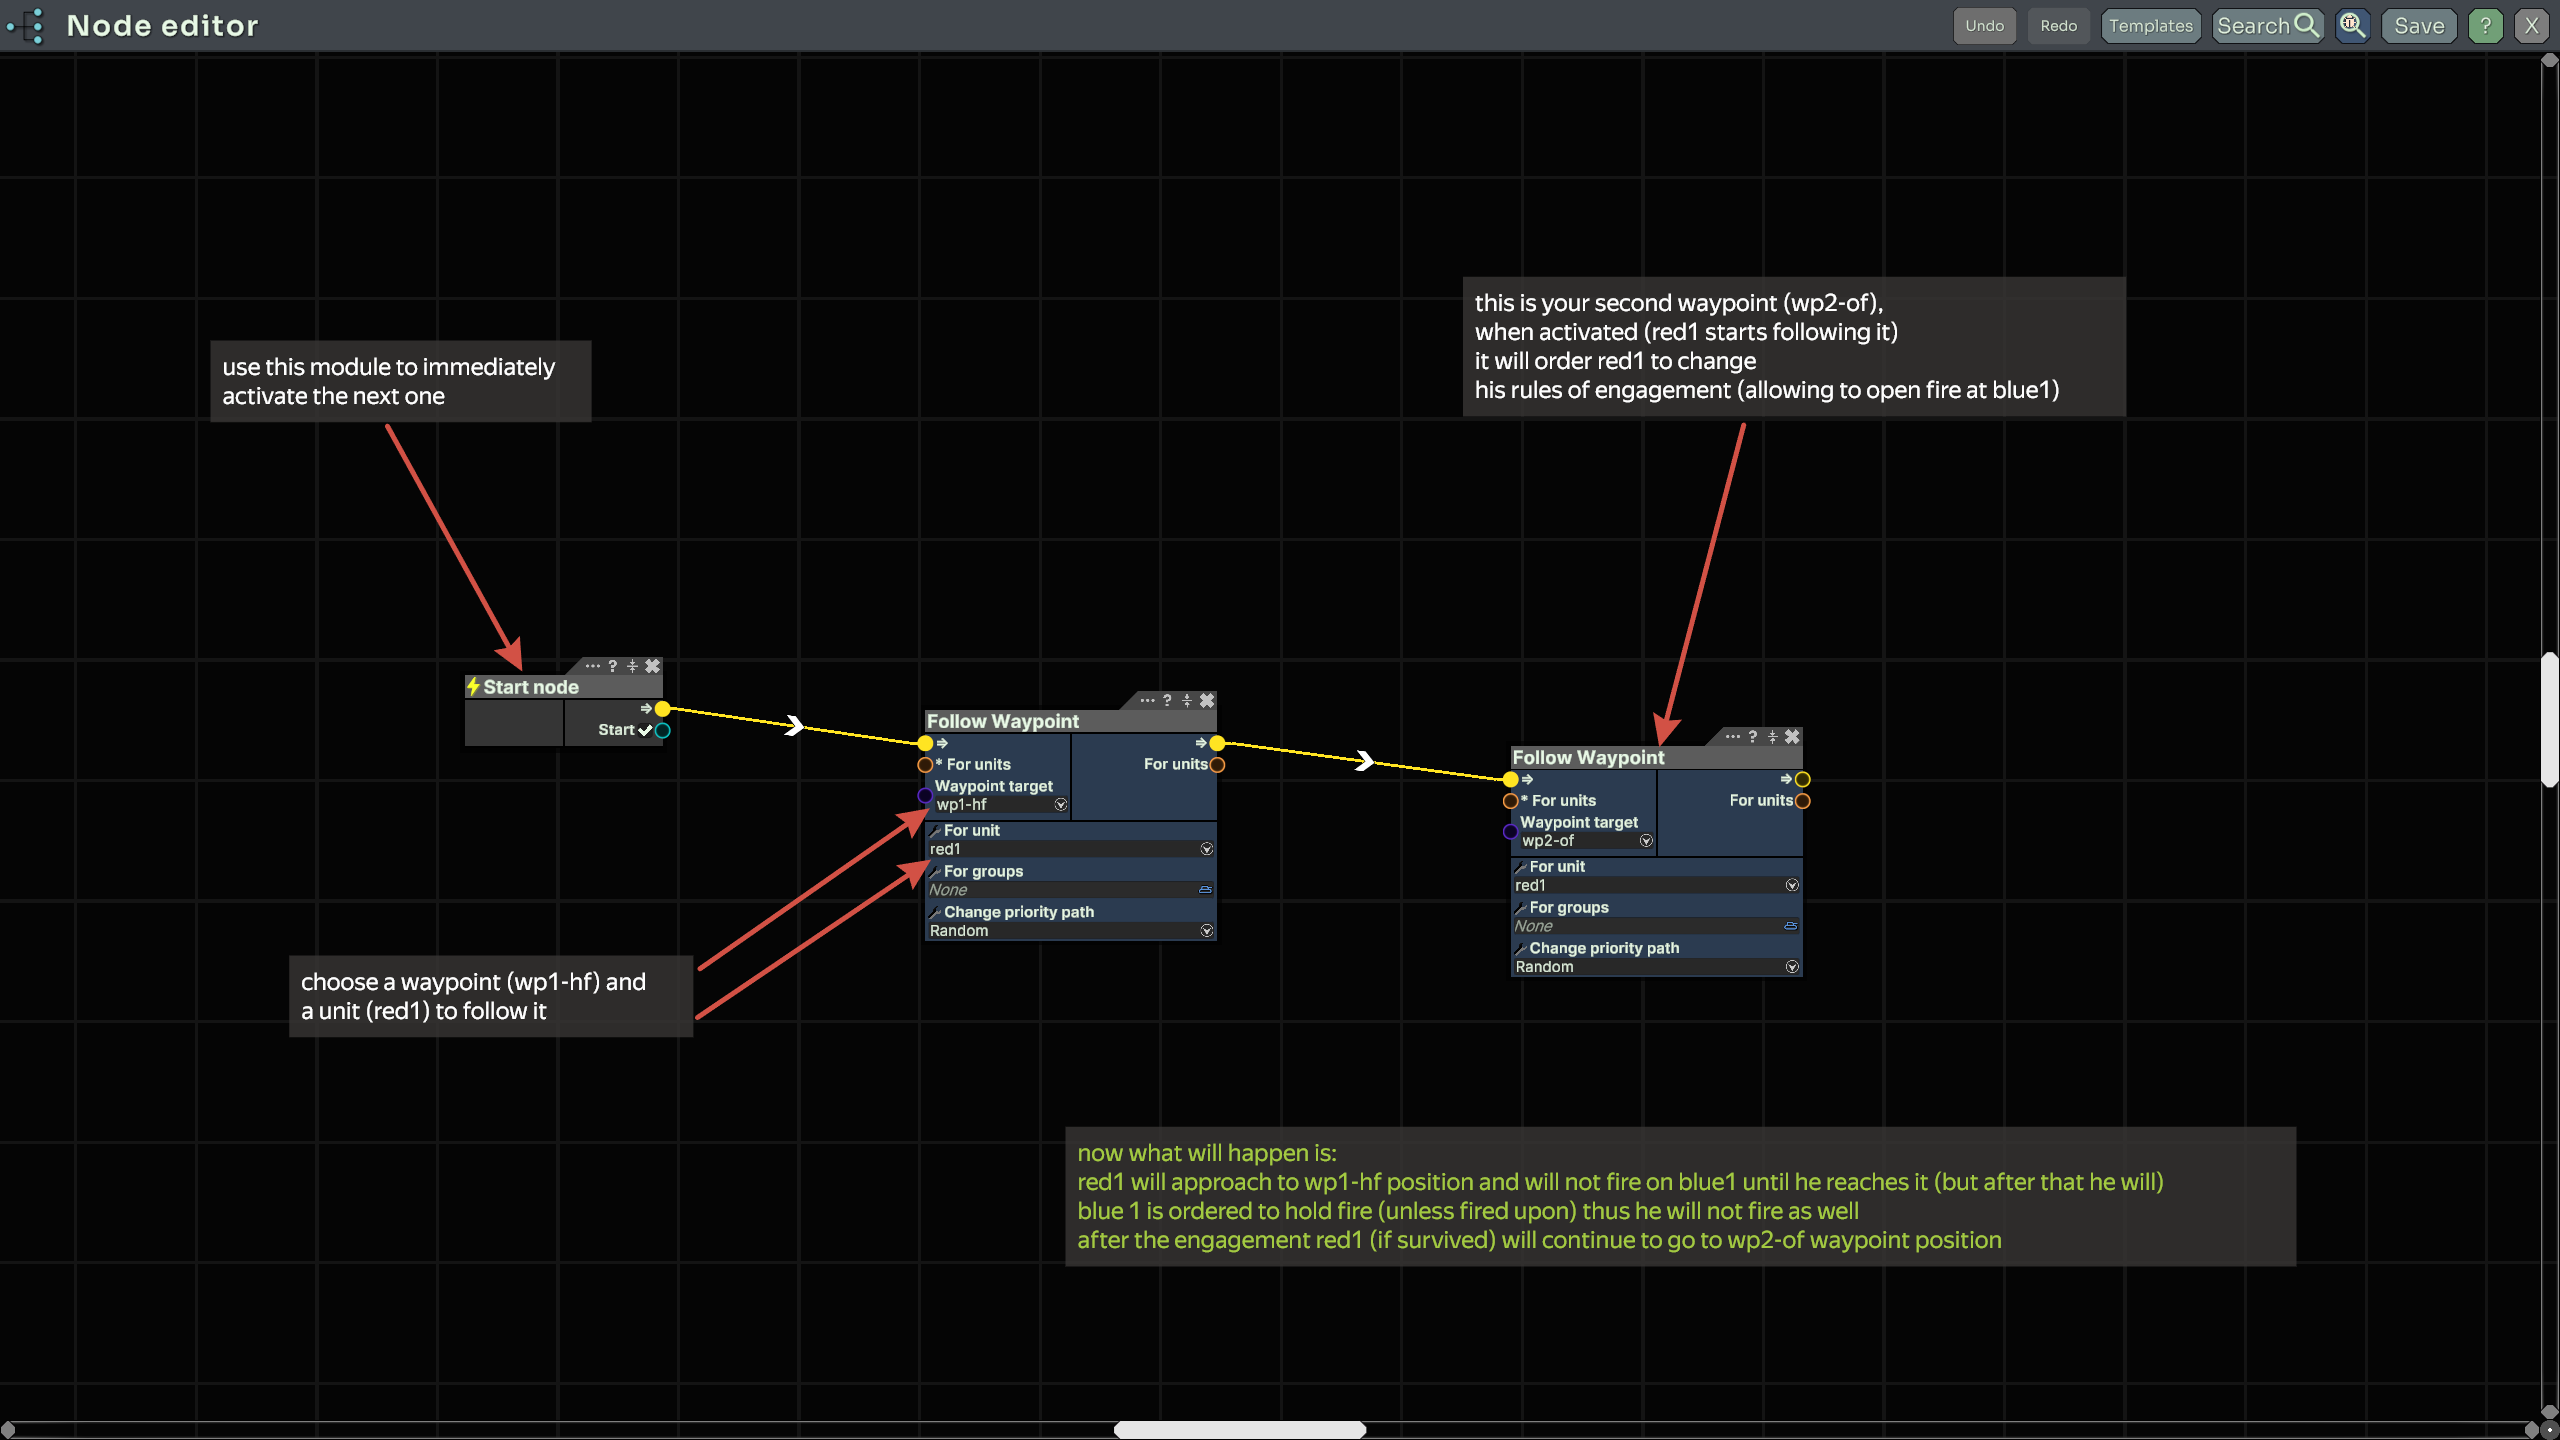Viewport: 2560px width, 1440px height.
Task: Open the Templates menu
Action: (2150, 26)
